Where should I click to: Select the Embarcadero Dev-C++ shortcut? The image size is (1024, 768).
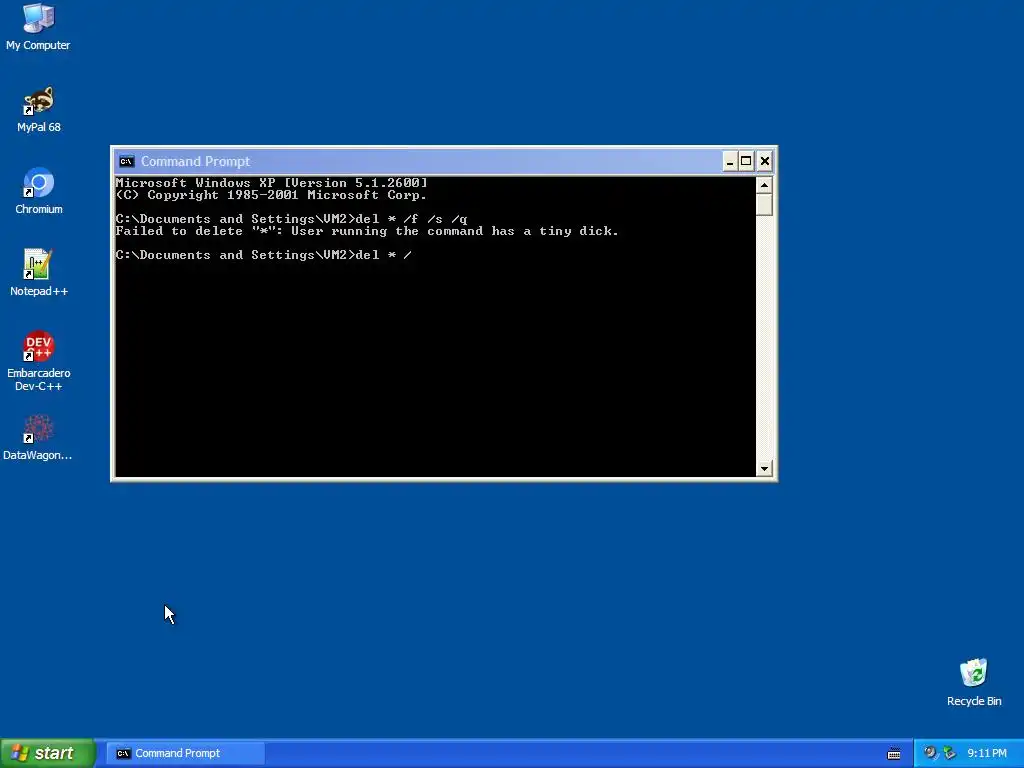tap(39, 361)
